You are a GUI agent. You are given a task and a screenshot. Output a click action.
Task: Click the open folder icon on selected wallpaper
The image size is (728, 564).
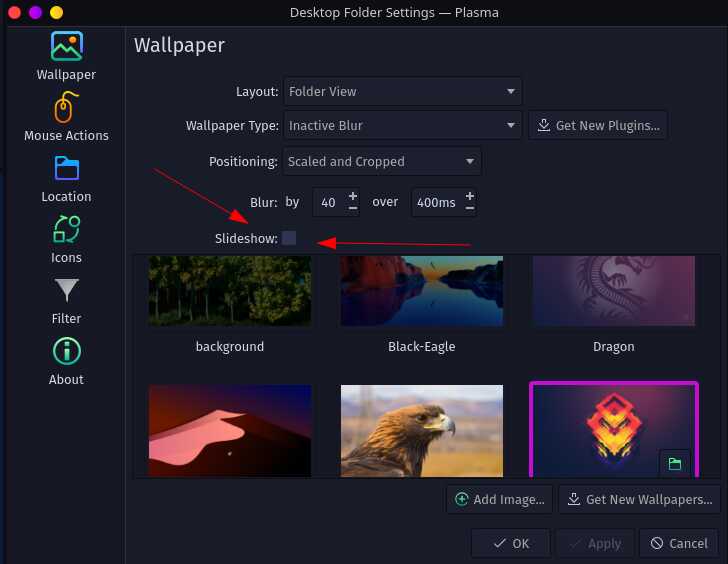tap(675, 463)
